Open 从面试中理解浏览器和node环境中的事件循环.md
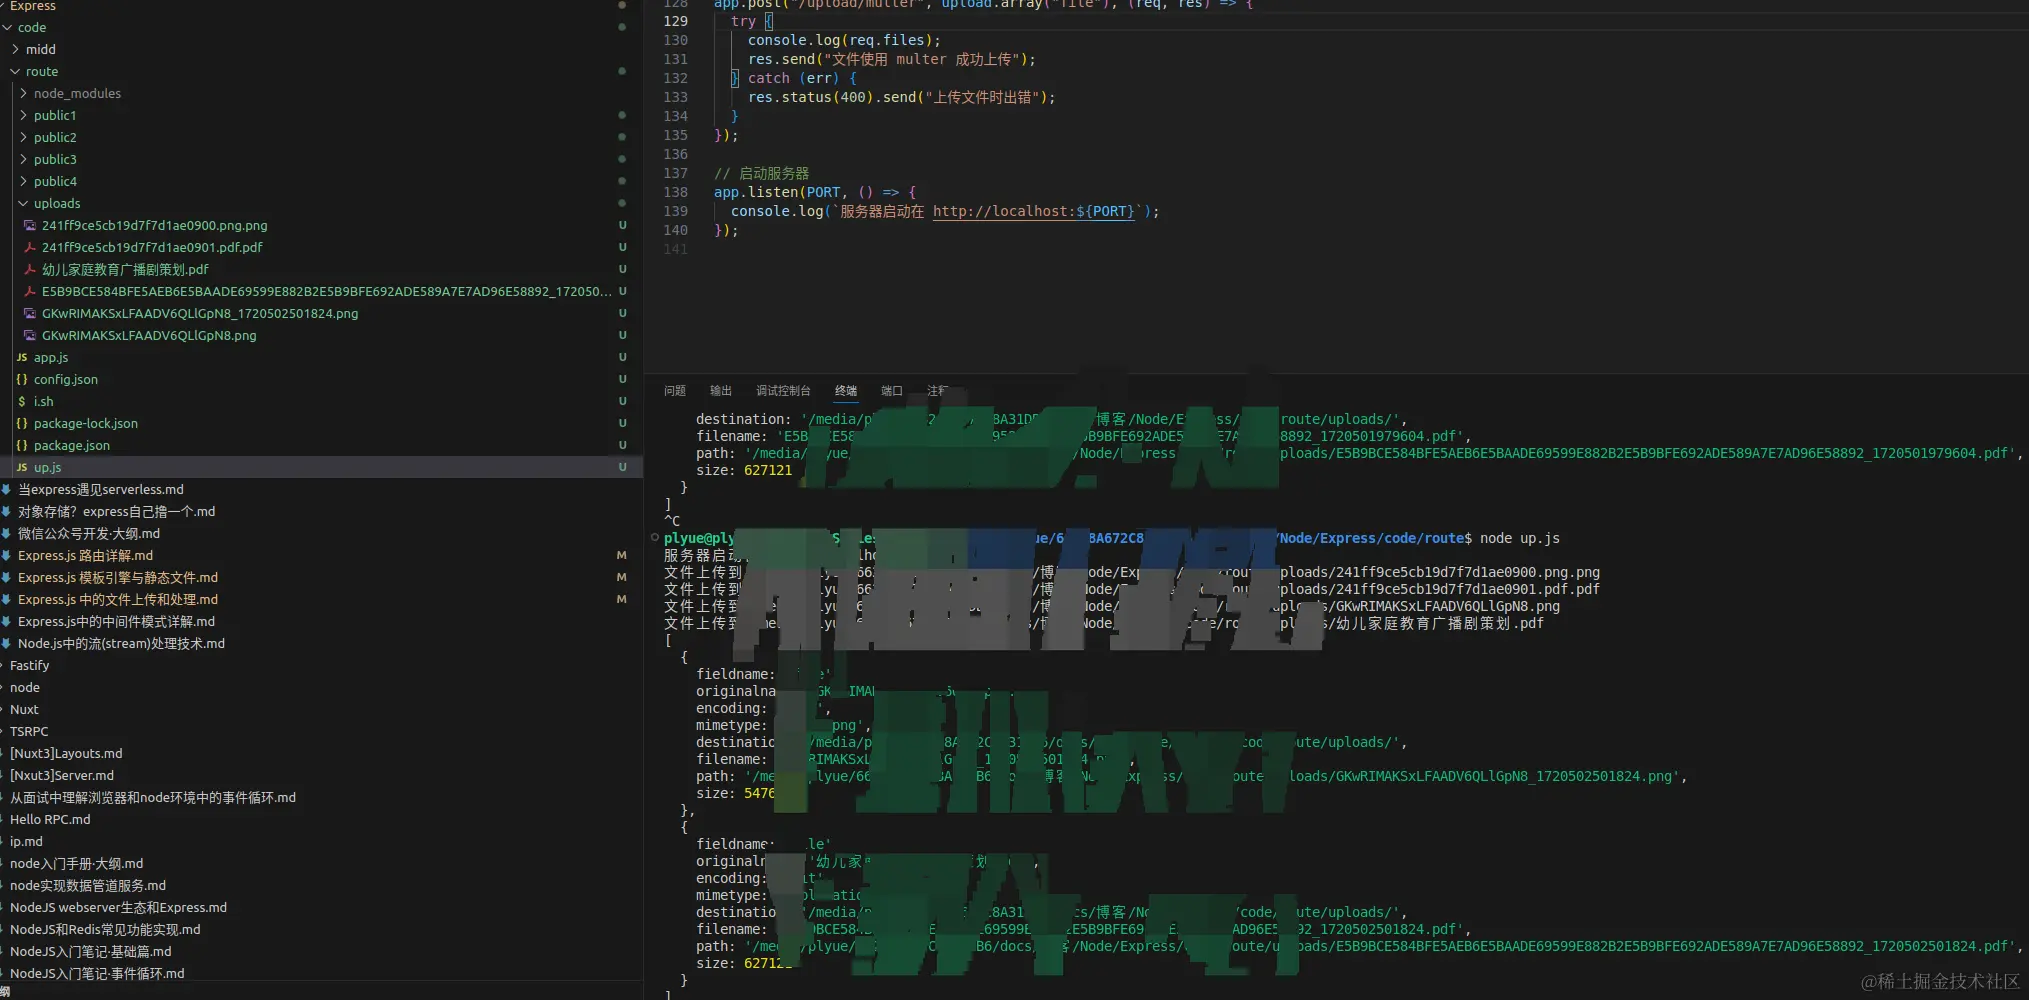This screenshot has height=1000, width=2029. [x=153, y=798]
